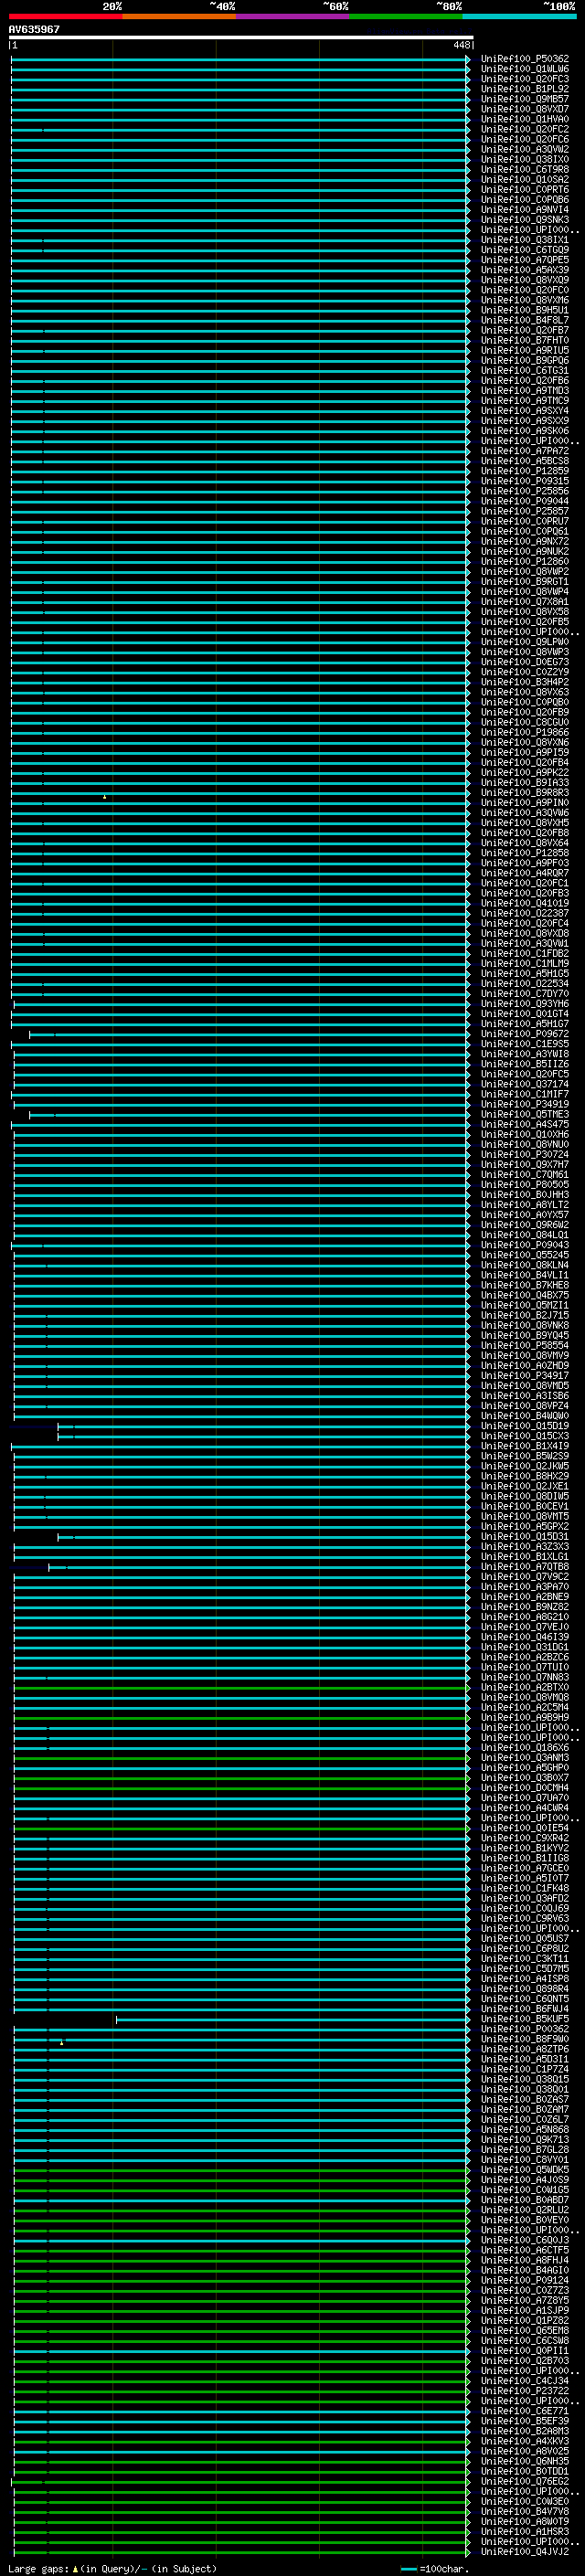Click UniRef100_P09043 label
The width and height of the screenshot is (585, 2576).
point(525,1245)
